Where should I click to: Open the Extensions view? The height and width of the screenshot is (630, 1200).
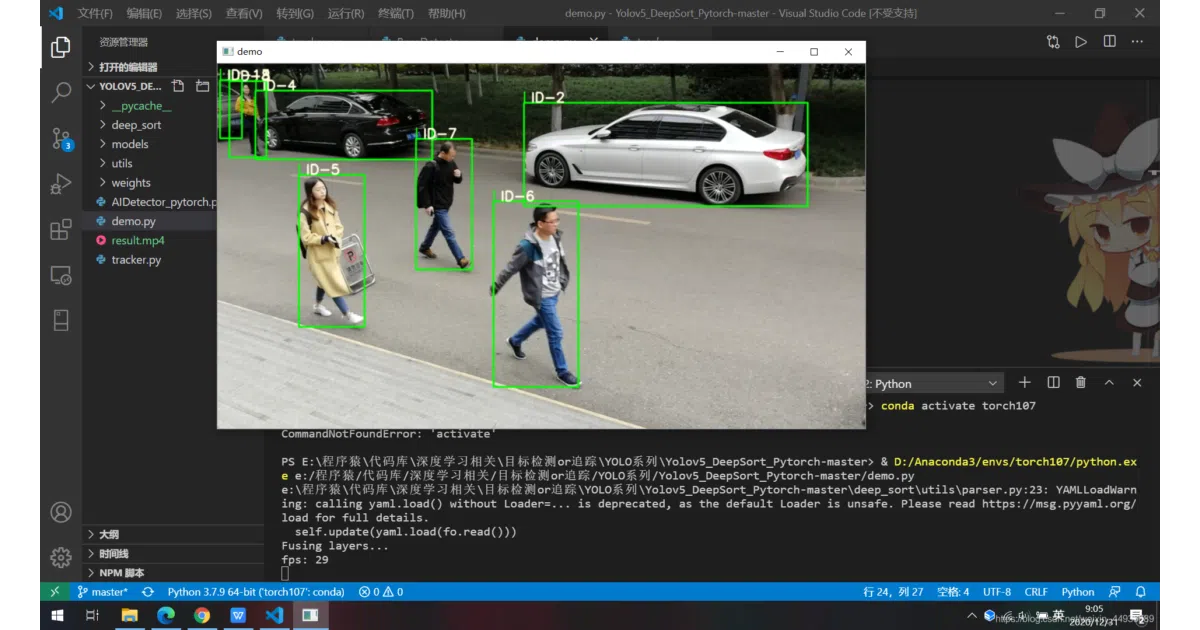(61, 230)
